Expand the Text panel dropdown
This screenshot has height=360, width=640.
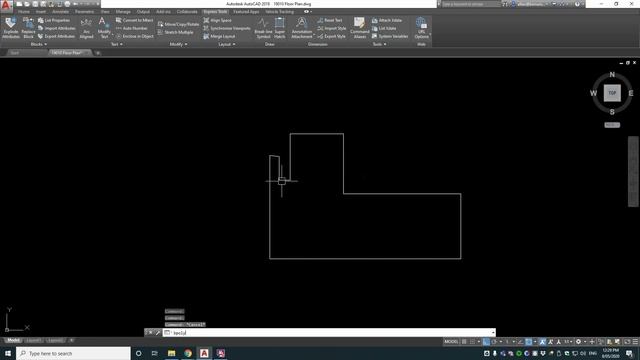pos(117,44)
